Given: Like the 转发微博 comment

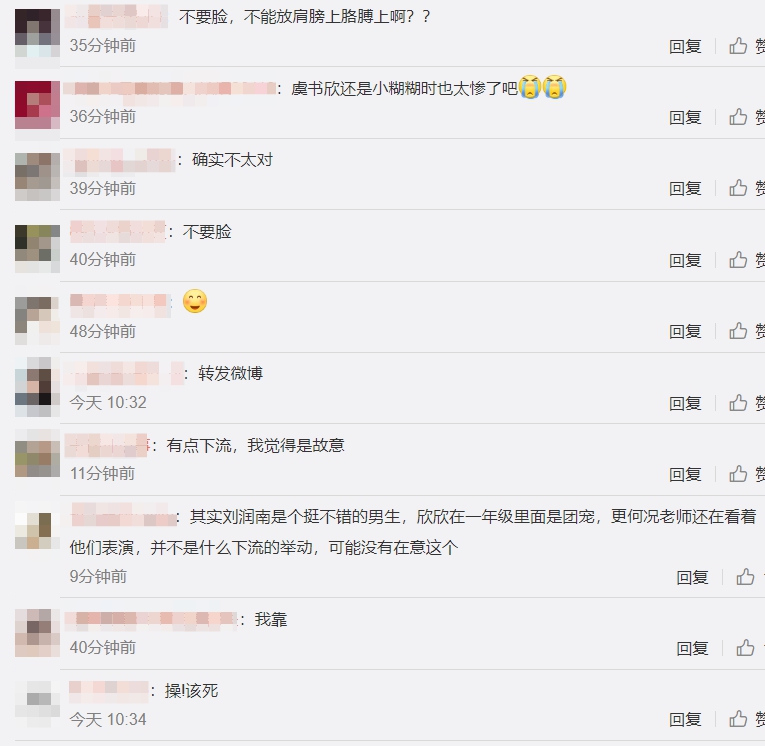Looking at the screenshot, I should tap(738, 403).
